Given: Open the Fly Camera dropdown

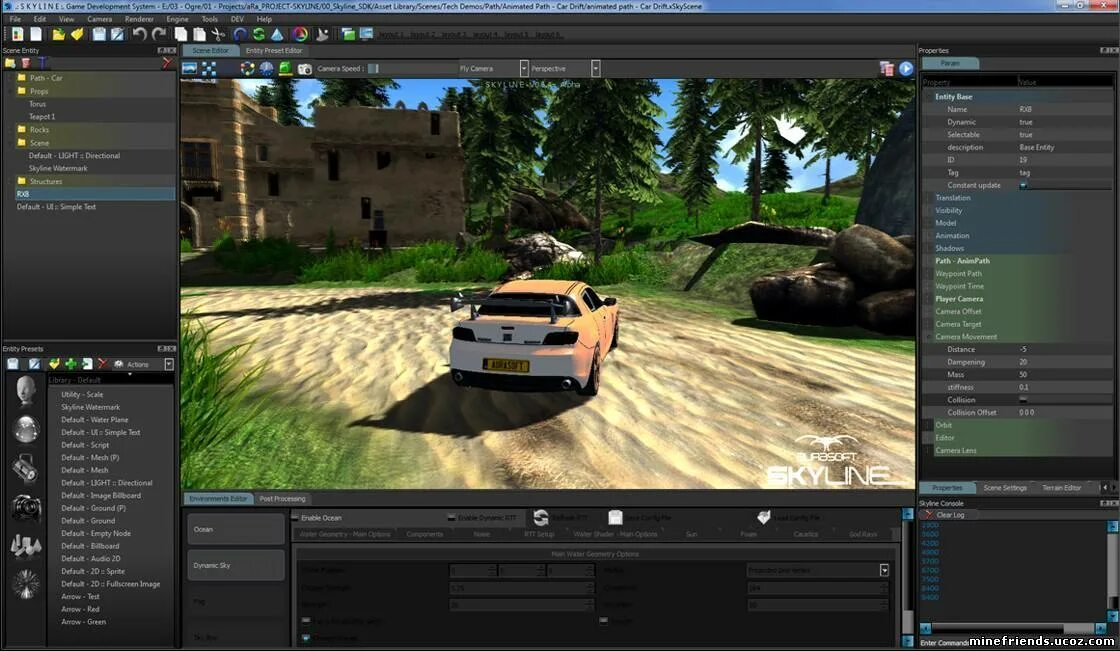Looking at the screenshot, I should coord(522,68).
